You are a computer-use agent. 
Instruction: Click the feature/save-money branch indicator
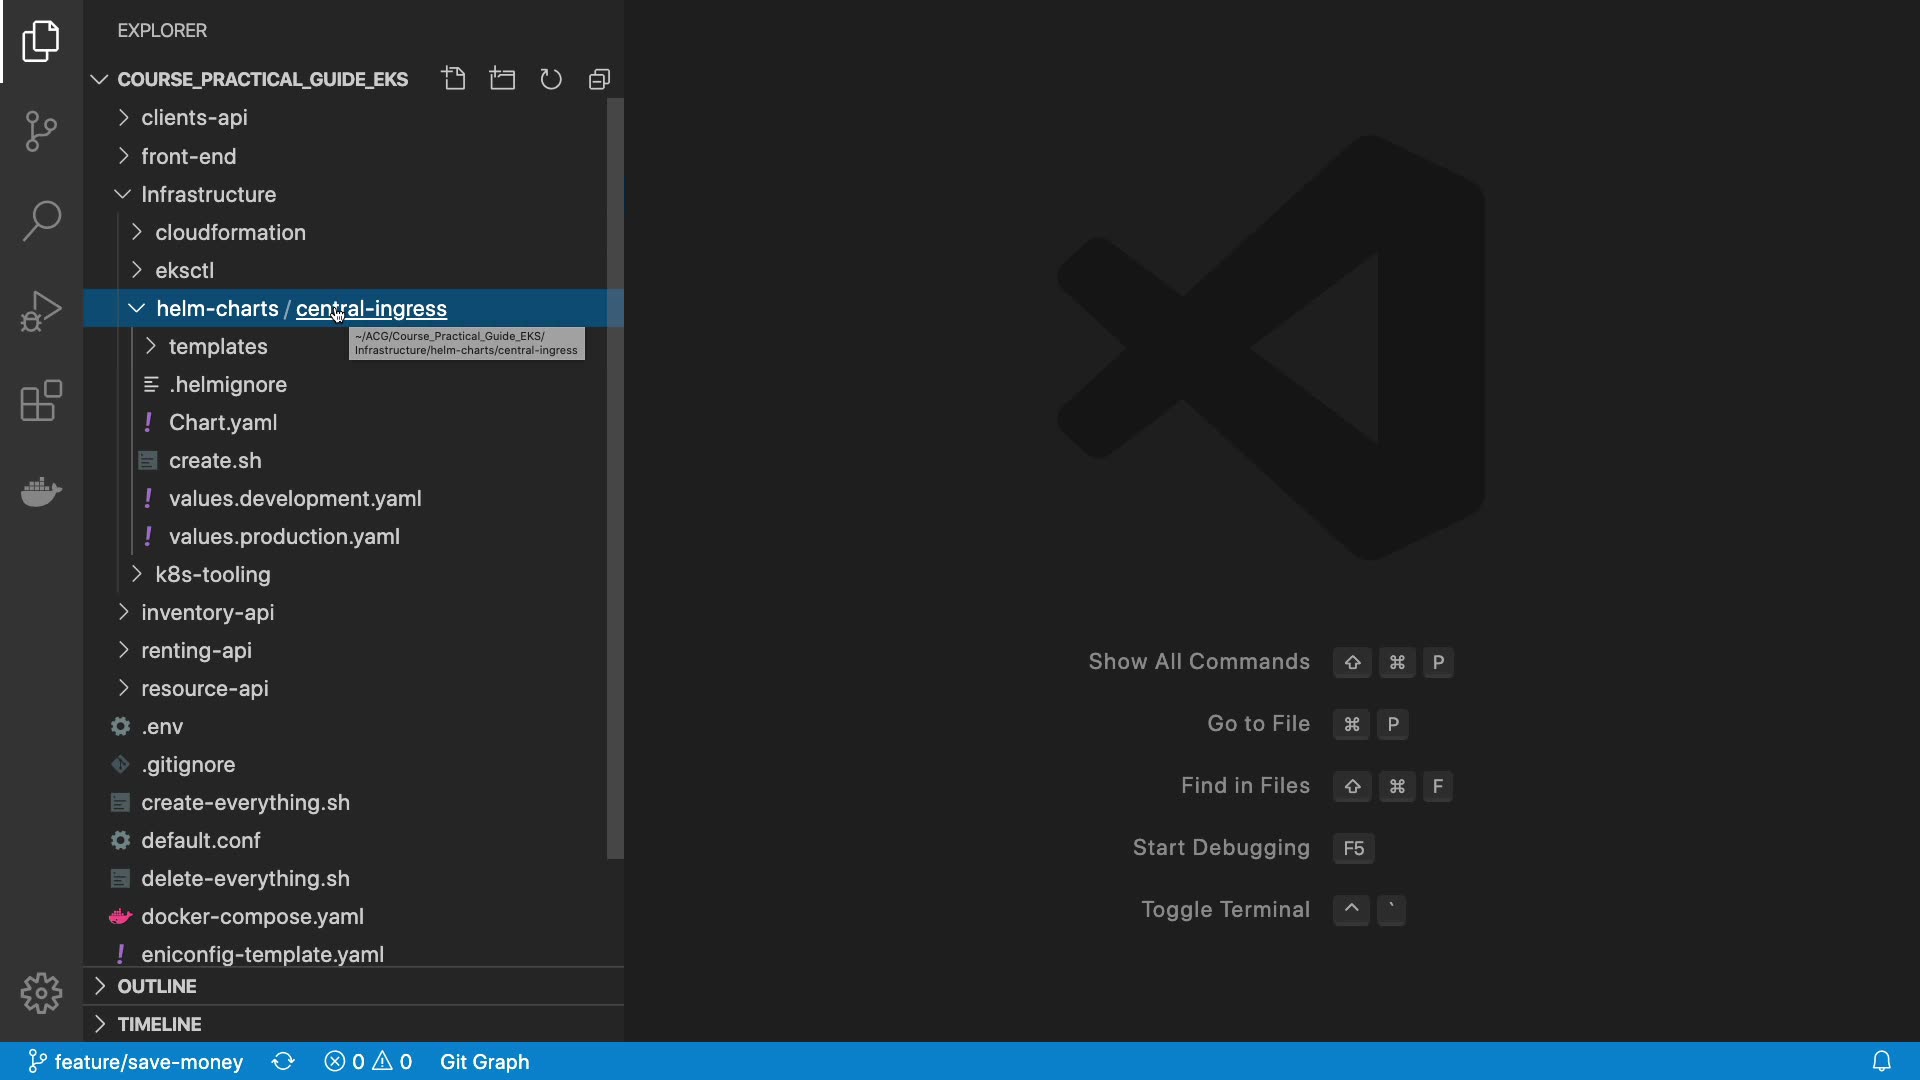tap(136, 1061)
